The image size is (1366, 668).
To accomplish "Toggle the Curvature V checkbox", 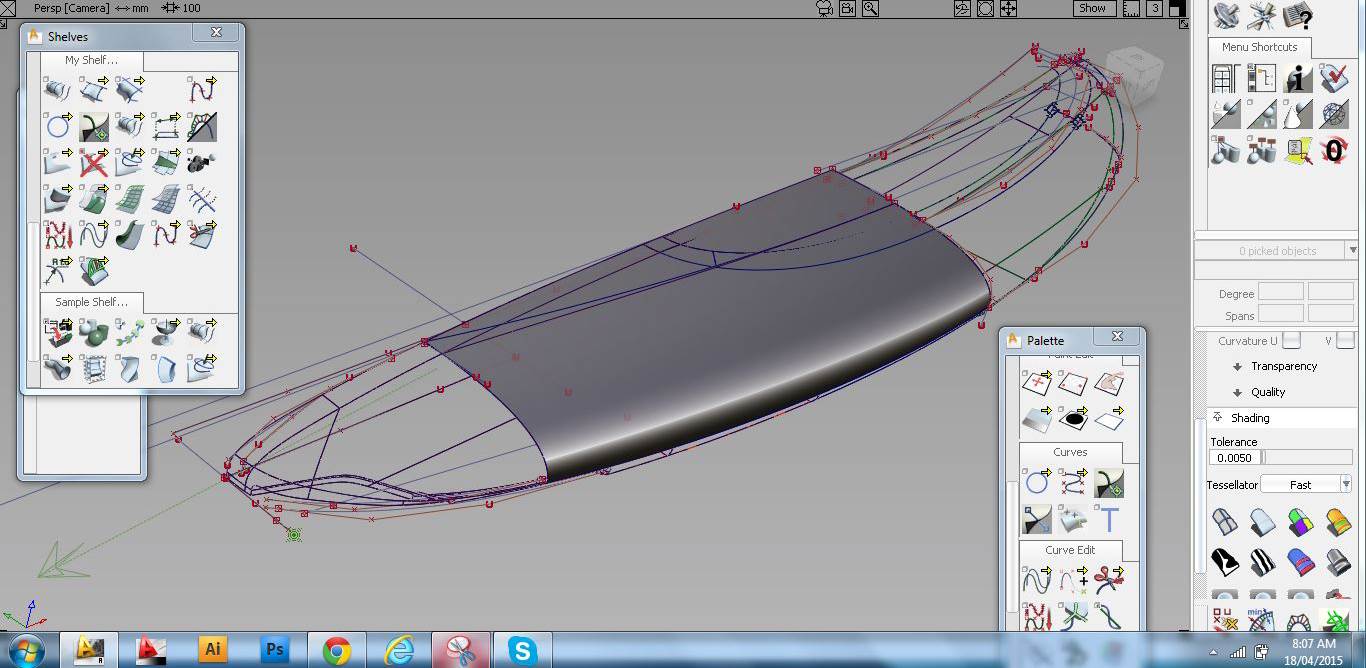I will tap(1345, 341).
